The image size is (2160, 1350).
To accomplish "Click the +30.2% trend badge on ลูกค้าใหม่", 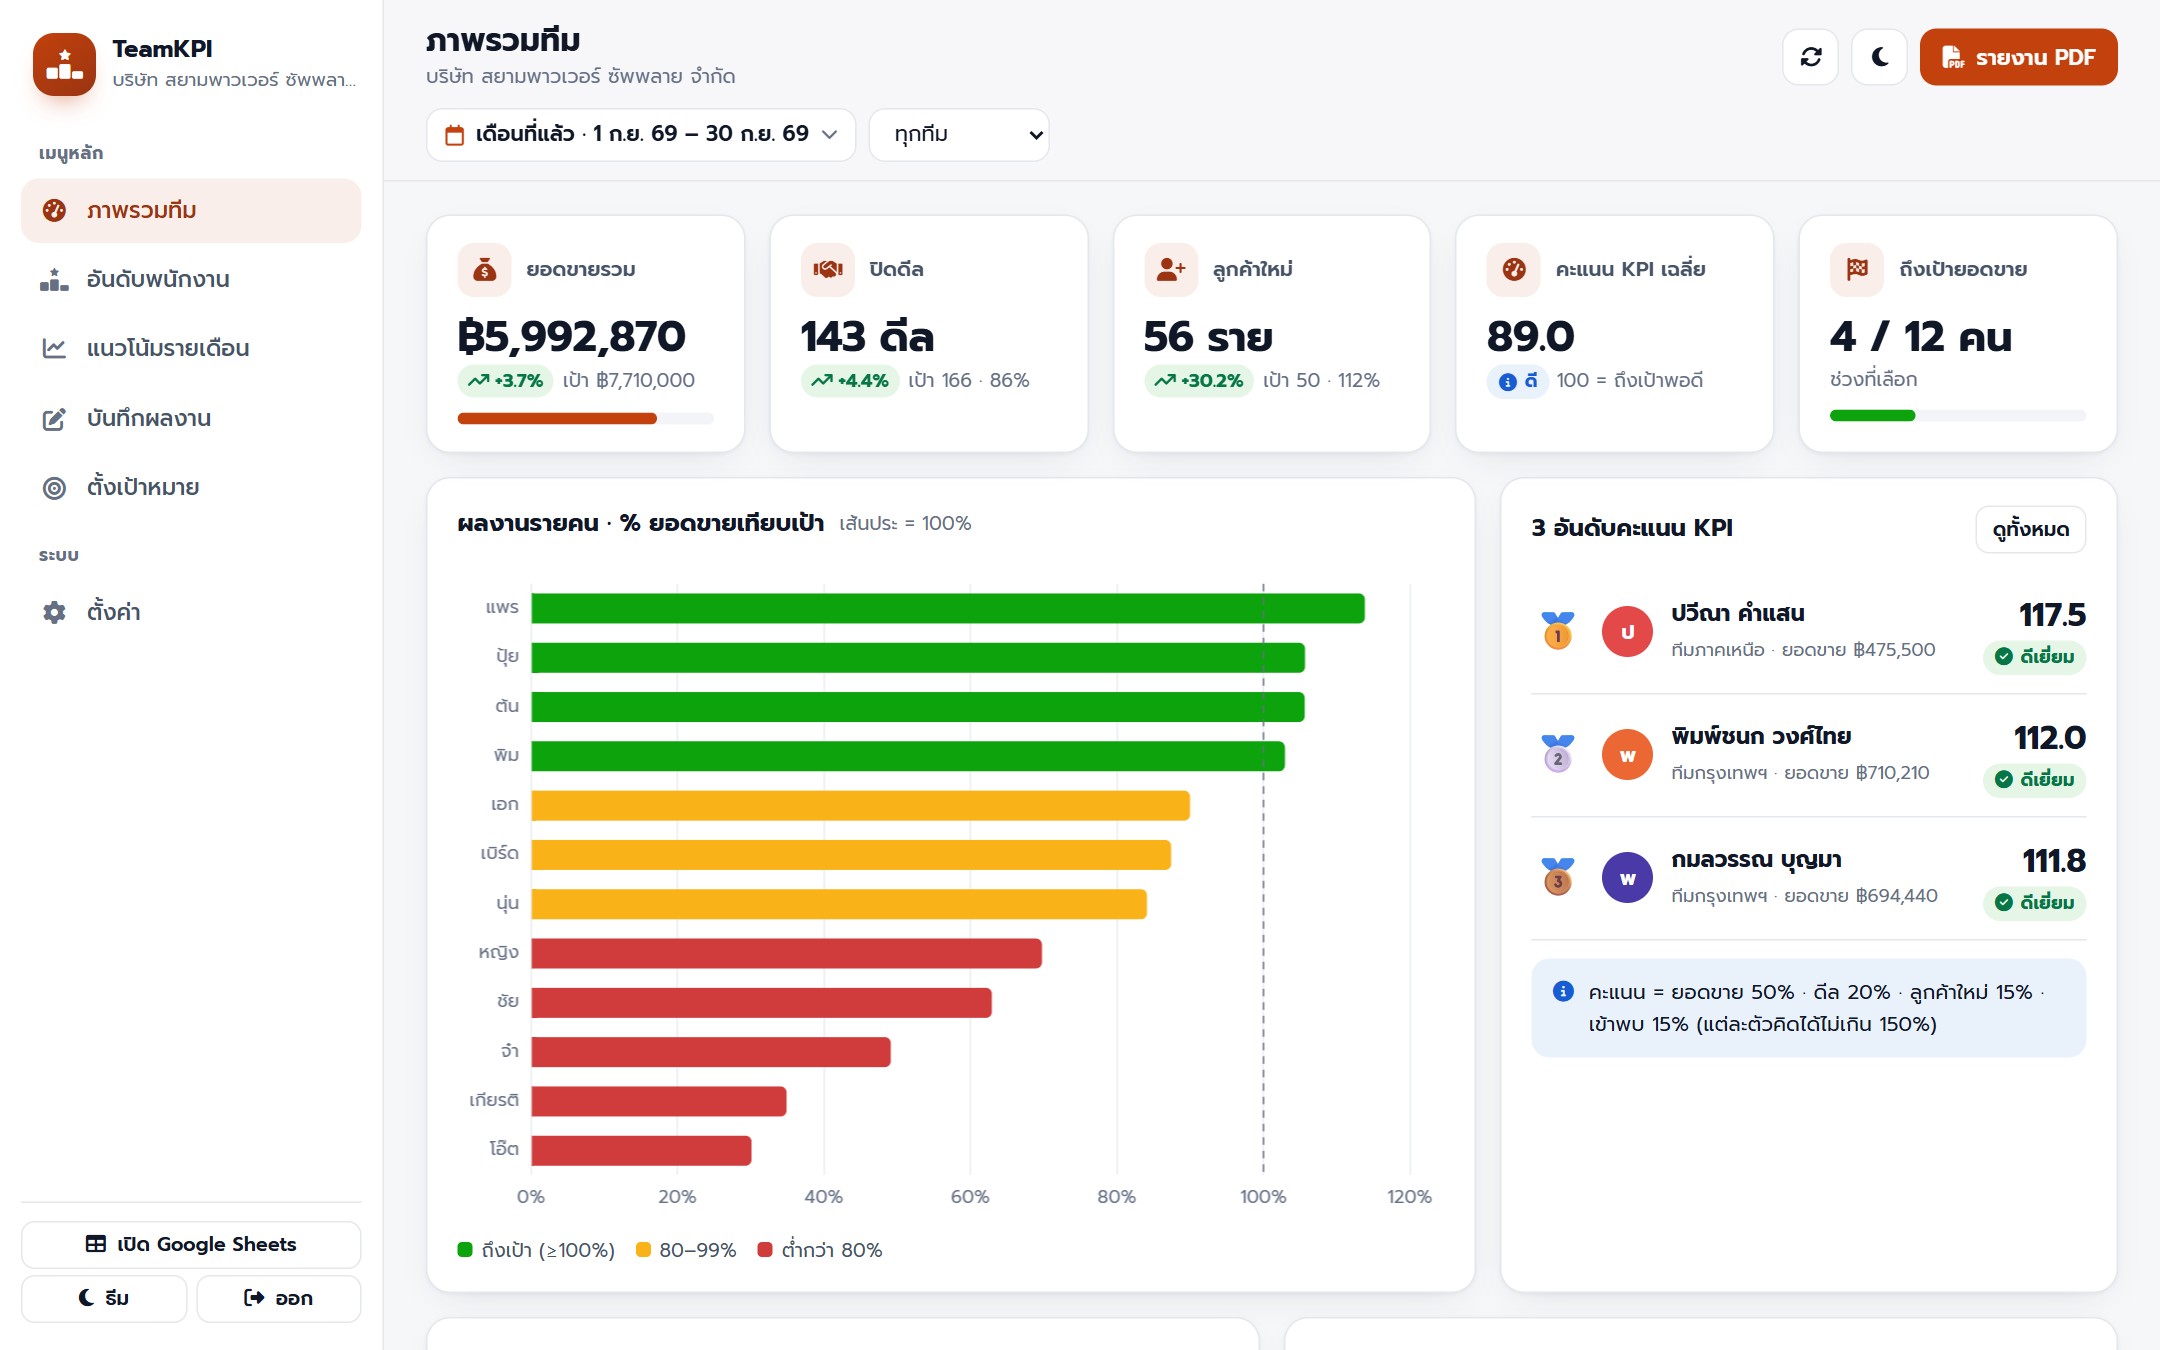I will (x=1198, y=381).
